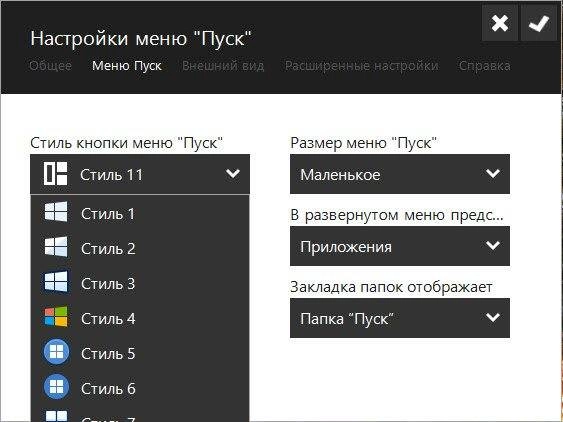Switch to the Общее tab
The width and height of the screenshot is (563, 422).
click(x=50, y=66)
